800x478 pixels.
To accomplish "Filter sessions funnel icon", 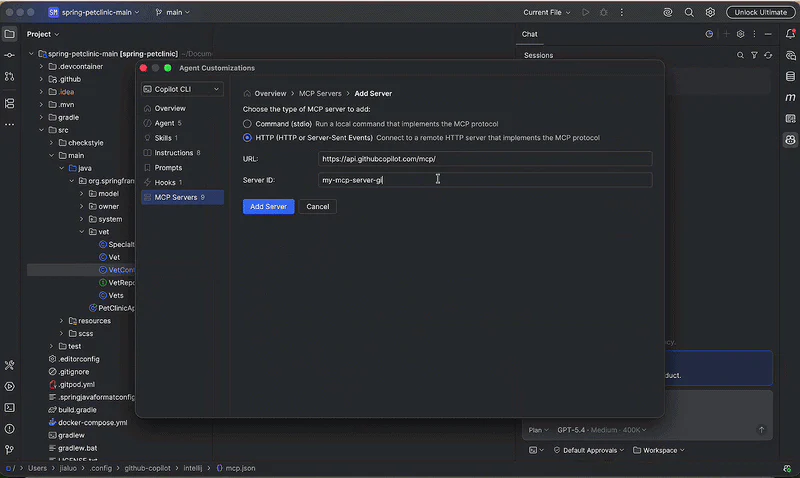I will (754, 55).
